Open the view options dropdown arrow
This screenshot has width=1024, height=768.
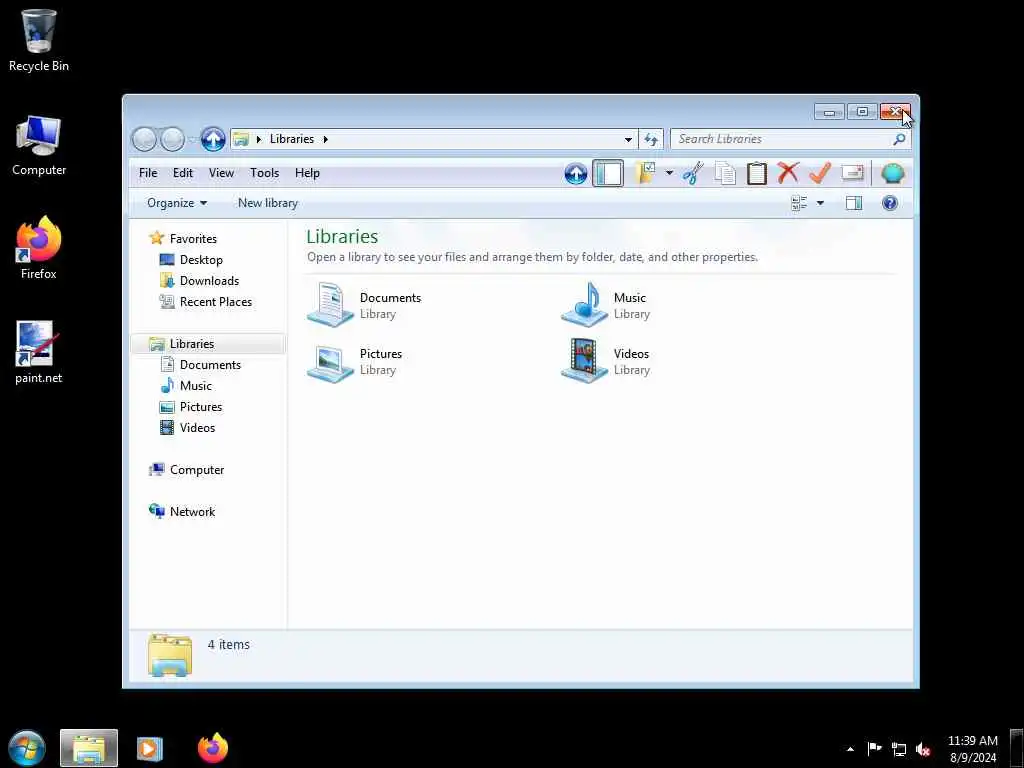click(x=820, y=203)
